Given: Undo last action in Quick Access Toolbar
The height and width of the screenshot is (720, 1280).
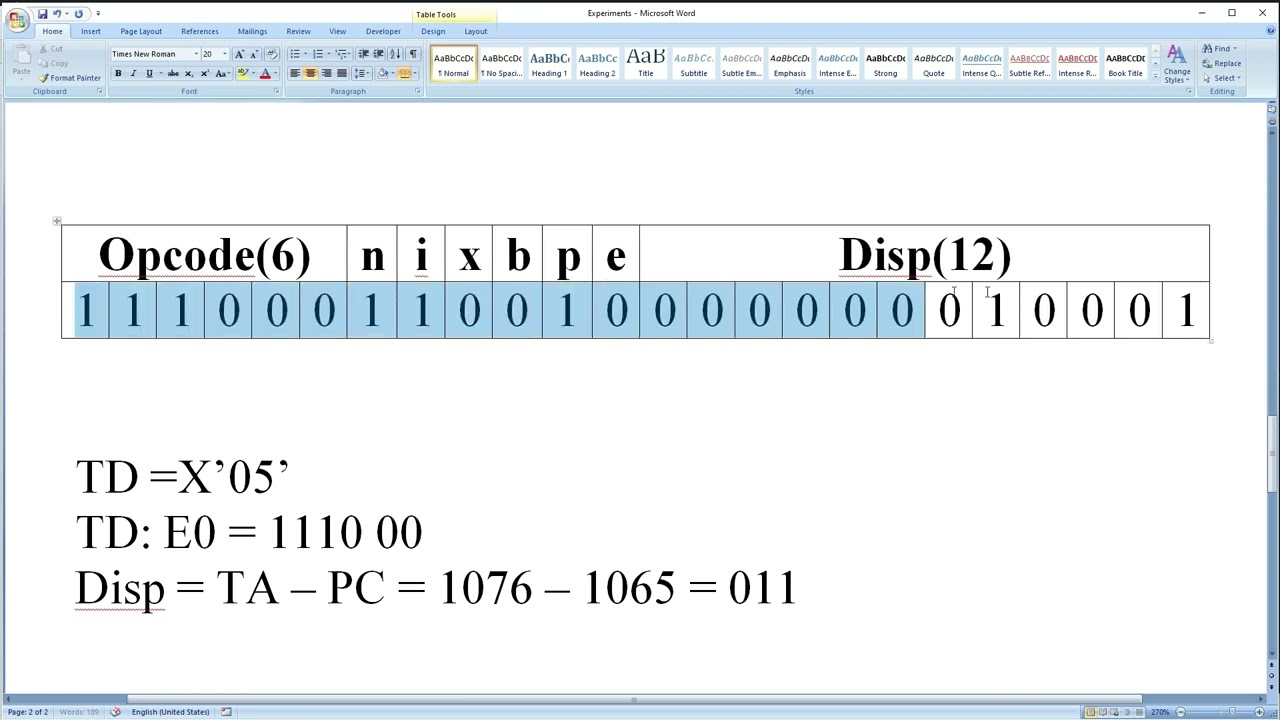Looking at the screenshot, I should tap(57, 14).
